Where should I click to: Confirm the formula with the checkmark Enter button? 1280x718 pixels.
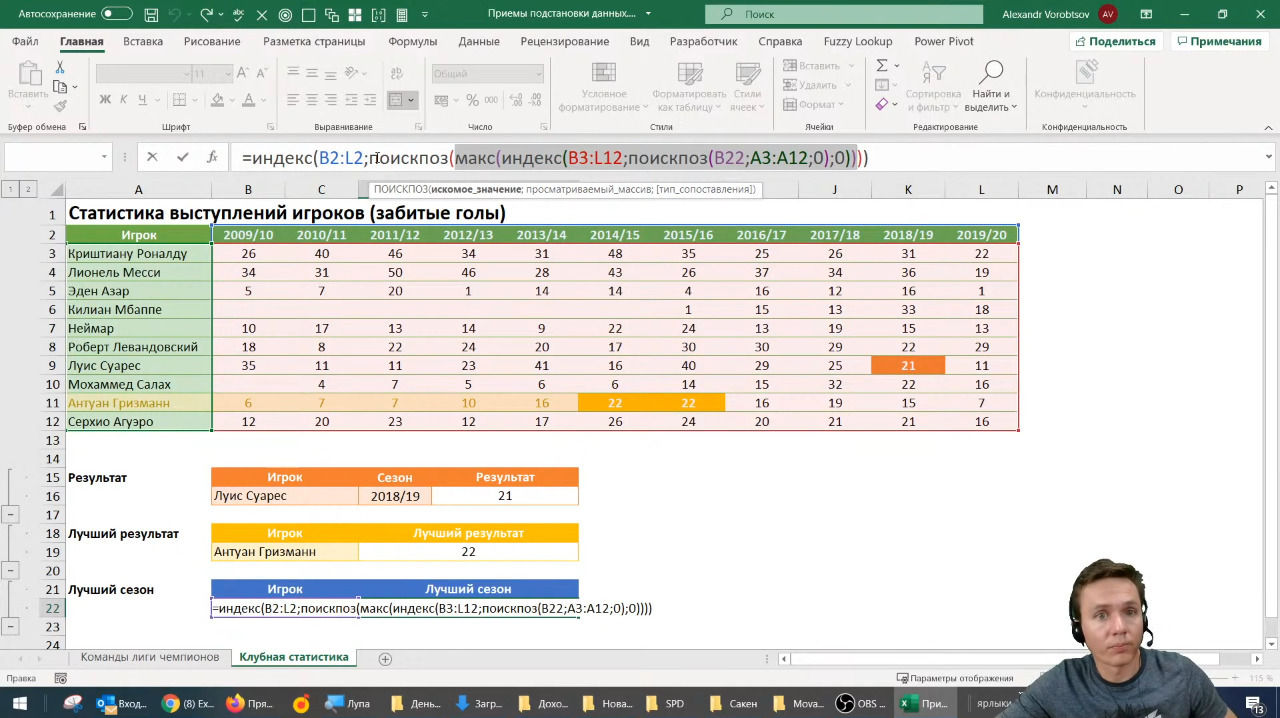click(x=182, y=157)
